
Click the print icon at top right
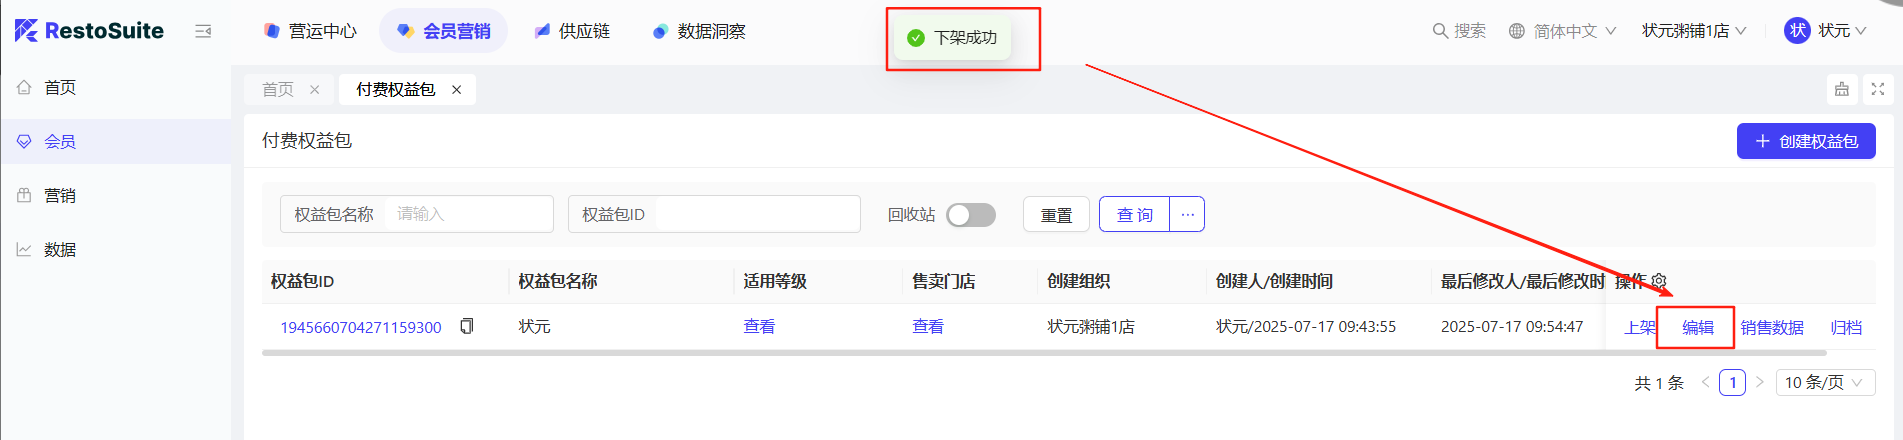(x=1842, y=89)
